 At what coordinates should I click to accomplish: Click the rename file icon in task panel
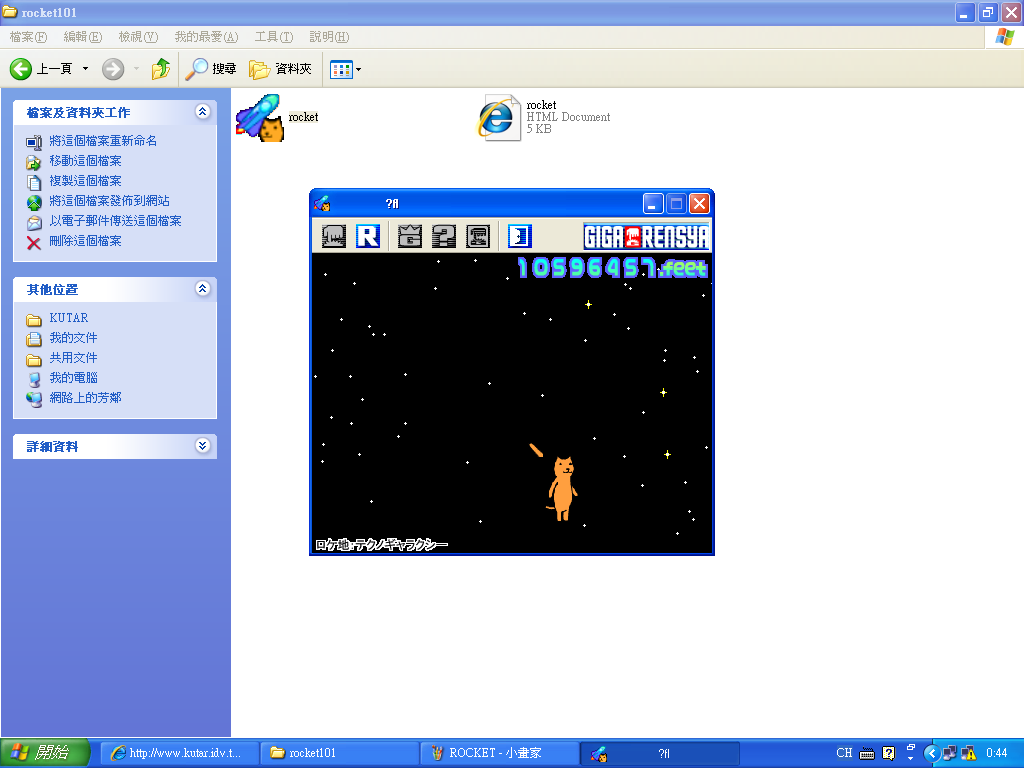34,142
